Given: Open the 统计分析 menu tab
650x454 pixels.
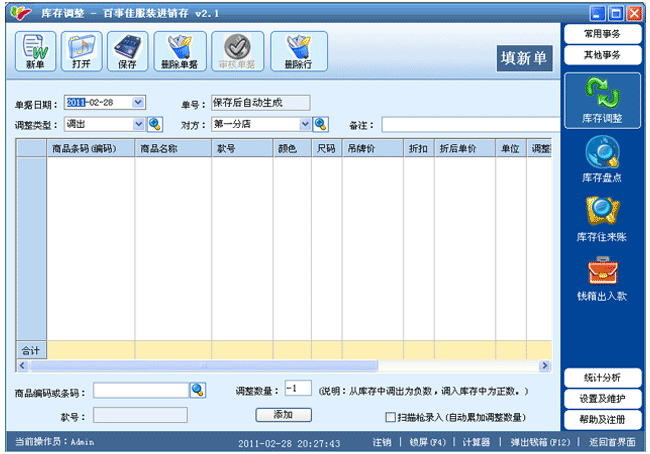Looking at the screenshot, I should tap(602, 378).
